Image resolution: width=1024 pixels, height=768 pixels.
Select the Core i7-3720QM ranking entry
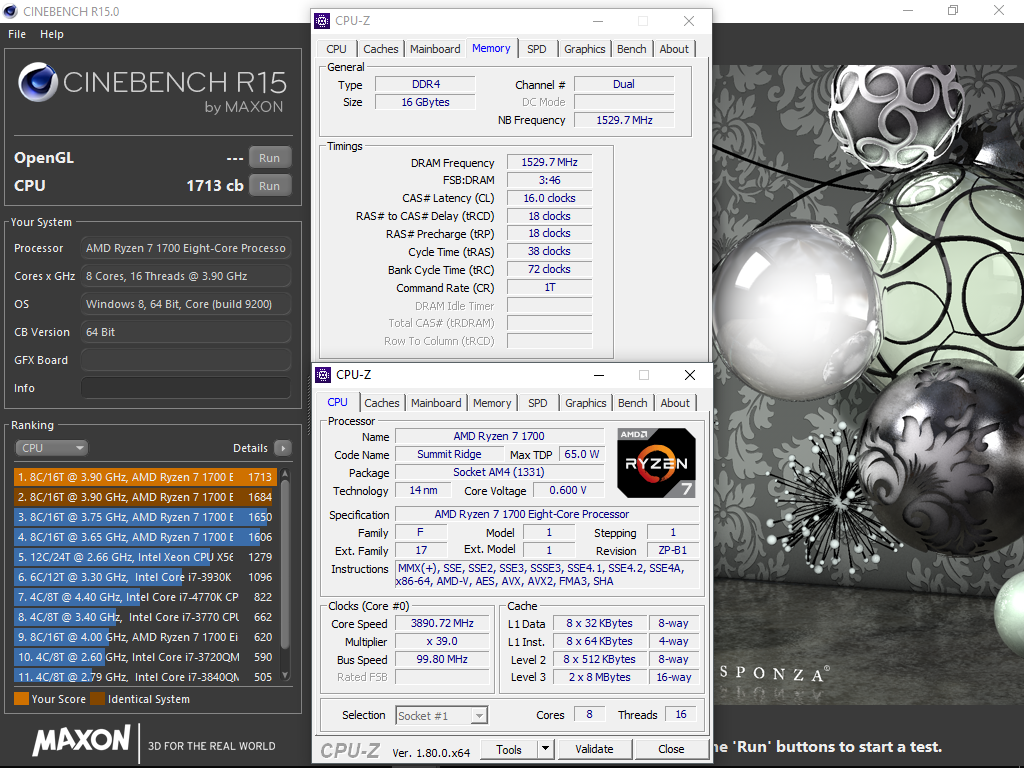tap(145, 657)
